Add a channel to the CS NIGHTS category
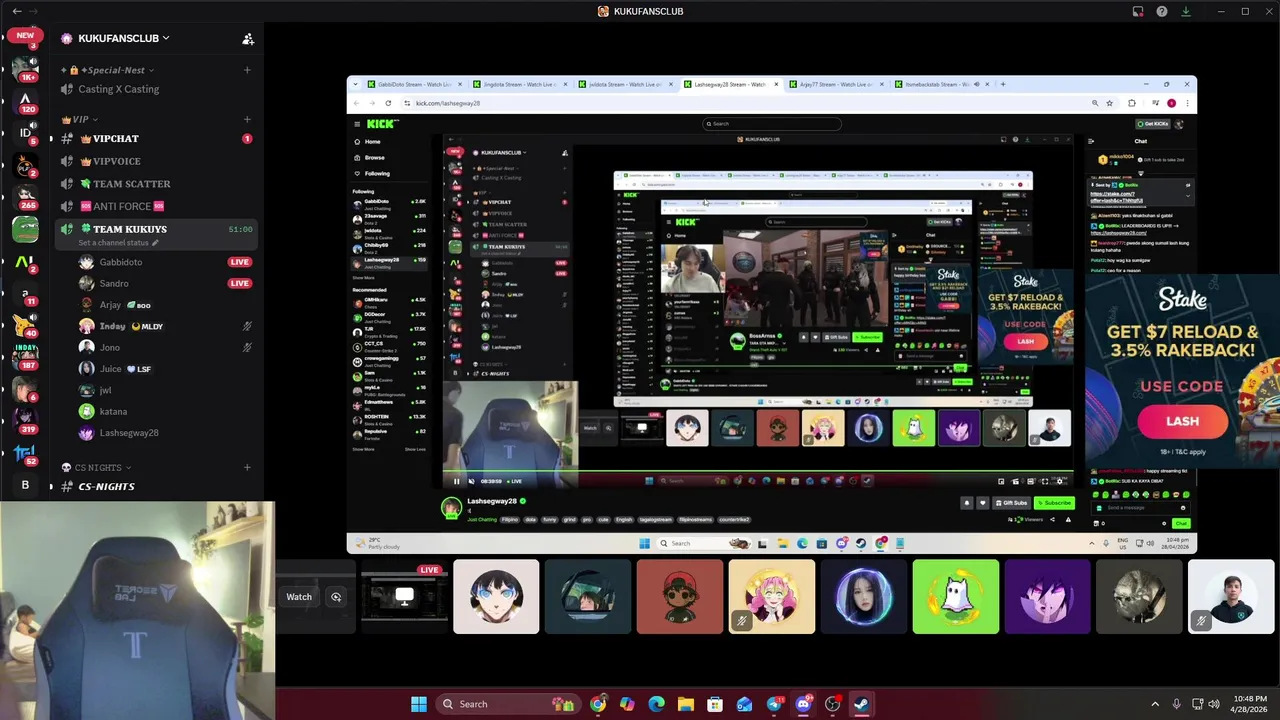Image resolution: width=1280 pixels, height=720 pixels. coord(247,467)
